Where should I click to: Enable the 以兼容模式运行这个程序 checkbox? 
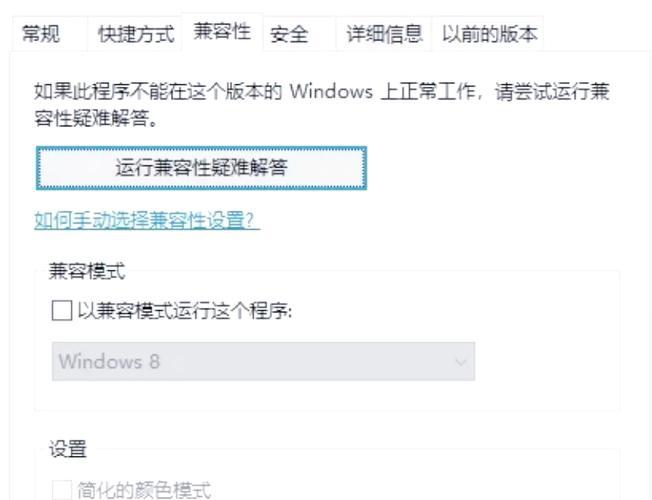tap(62, 311)
